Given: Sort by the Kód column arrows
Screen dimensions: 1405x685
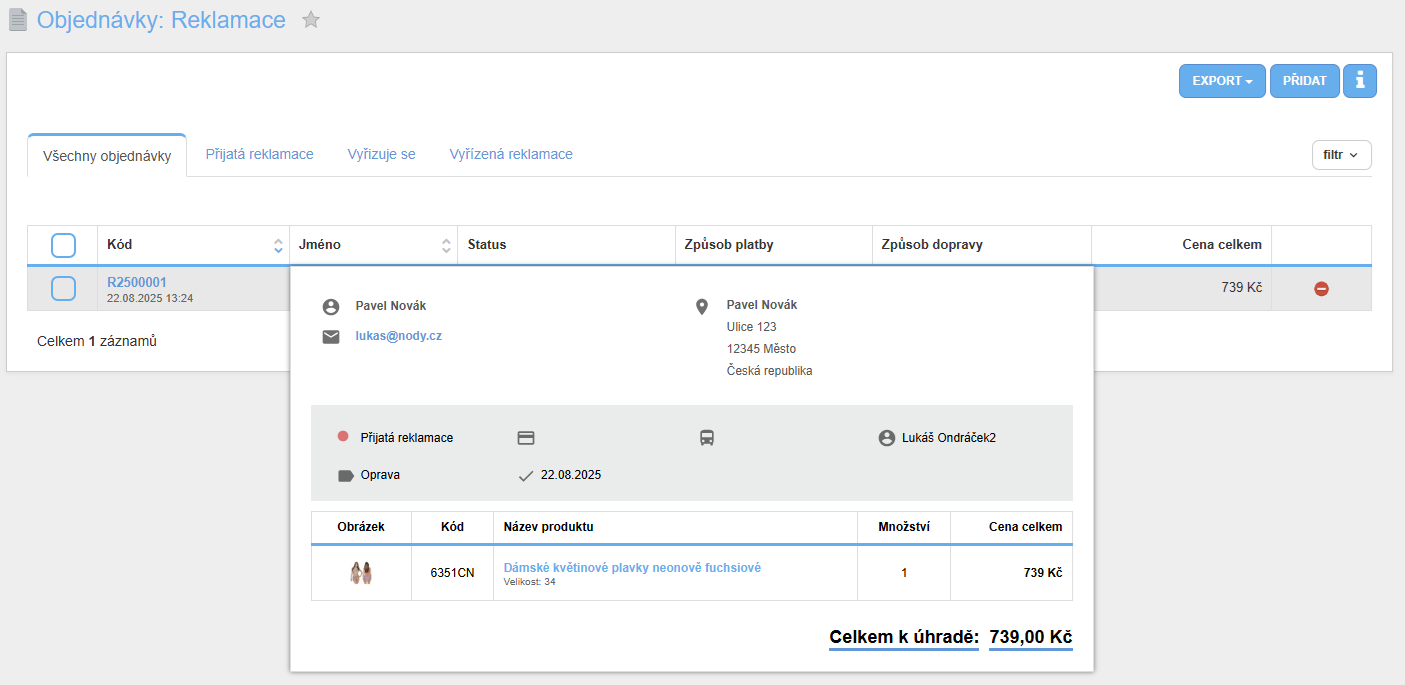Looking at the screenshot, I should pos(278,245).
